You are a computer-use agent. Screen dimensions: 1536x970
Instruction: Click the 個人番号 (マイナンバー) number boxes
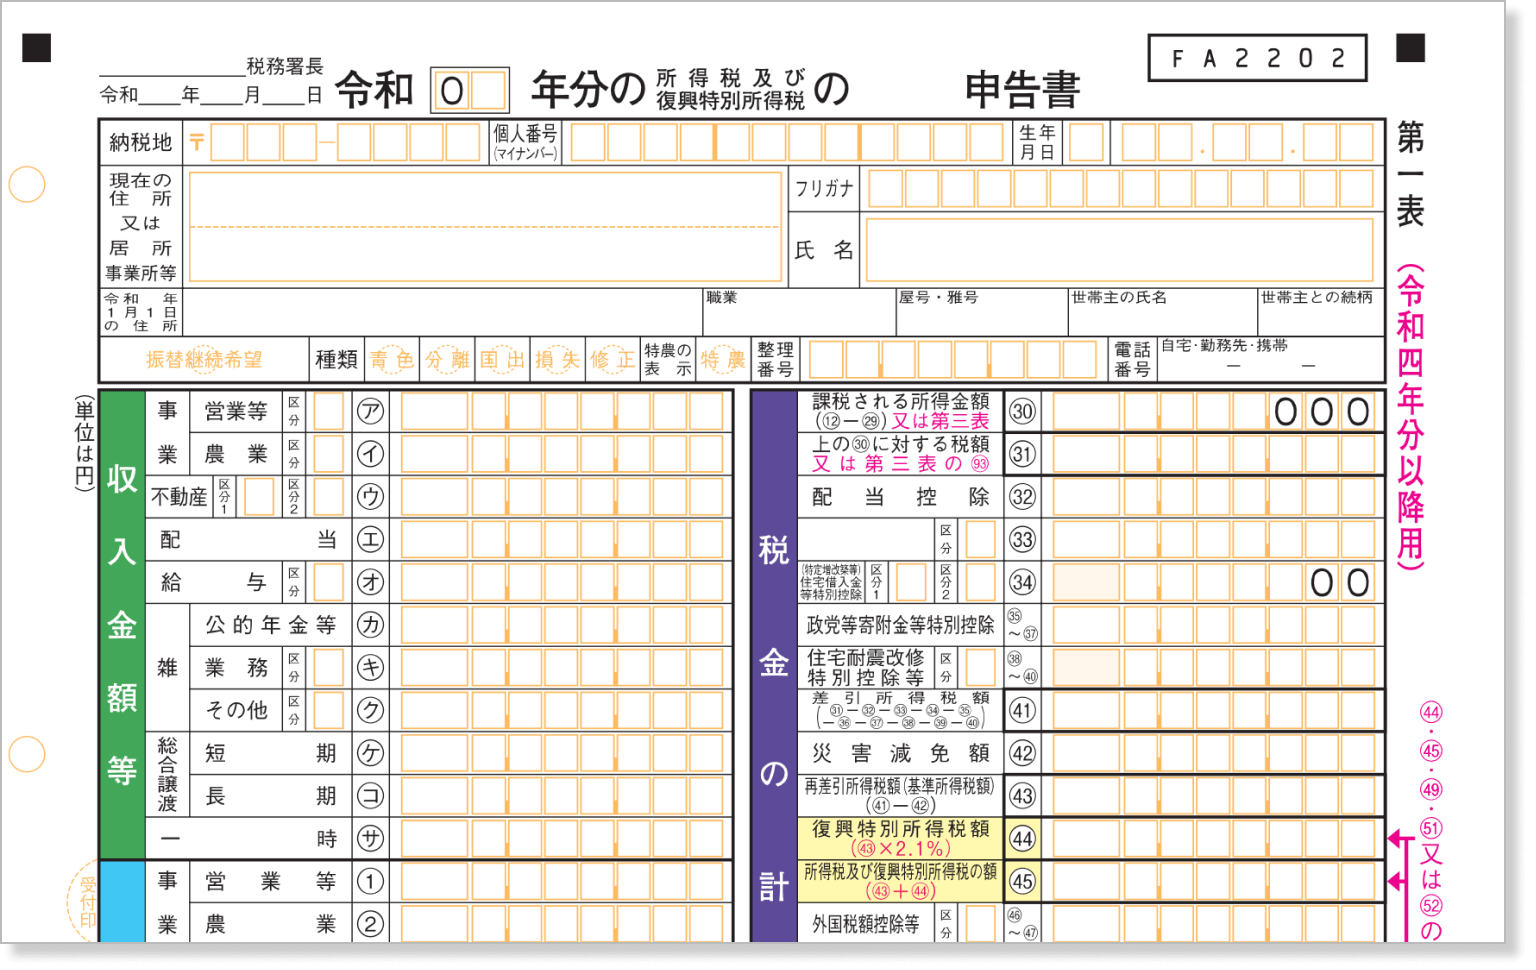(787, 143)
